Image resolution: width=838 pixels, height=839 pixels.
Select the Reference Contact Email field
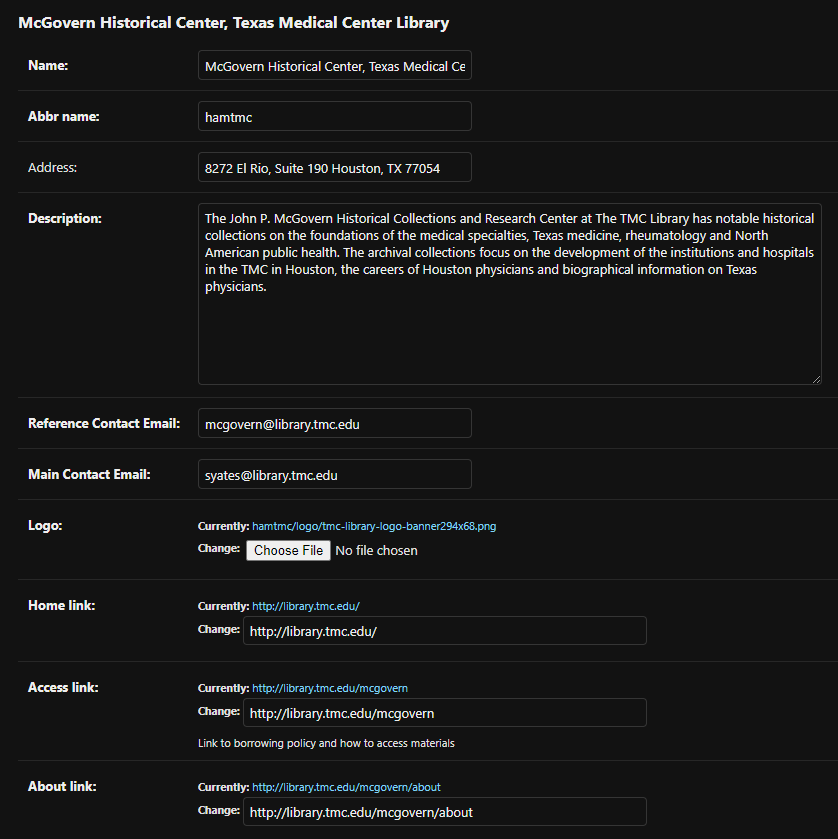(x=334, y=424)
